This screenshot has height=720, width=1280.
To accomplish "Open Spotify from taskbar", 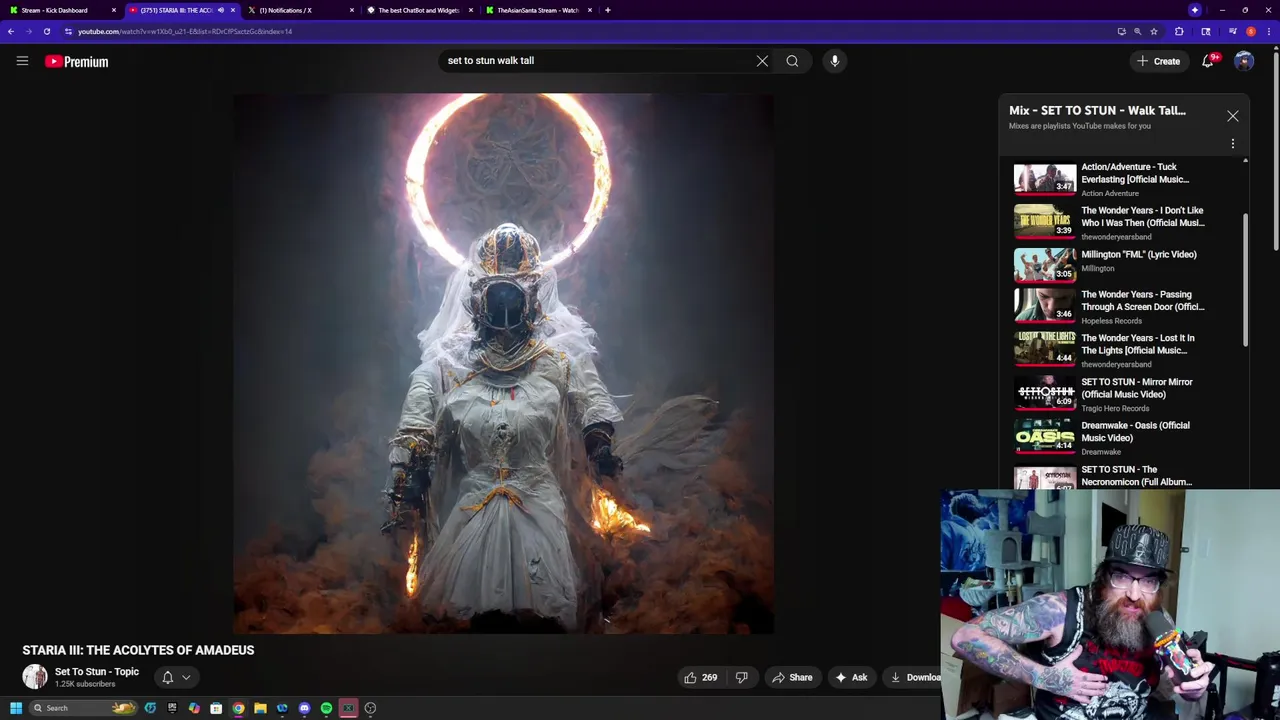I will click(326, 708).
